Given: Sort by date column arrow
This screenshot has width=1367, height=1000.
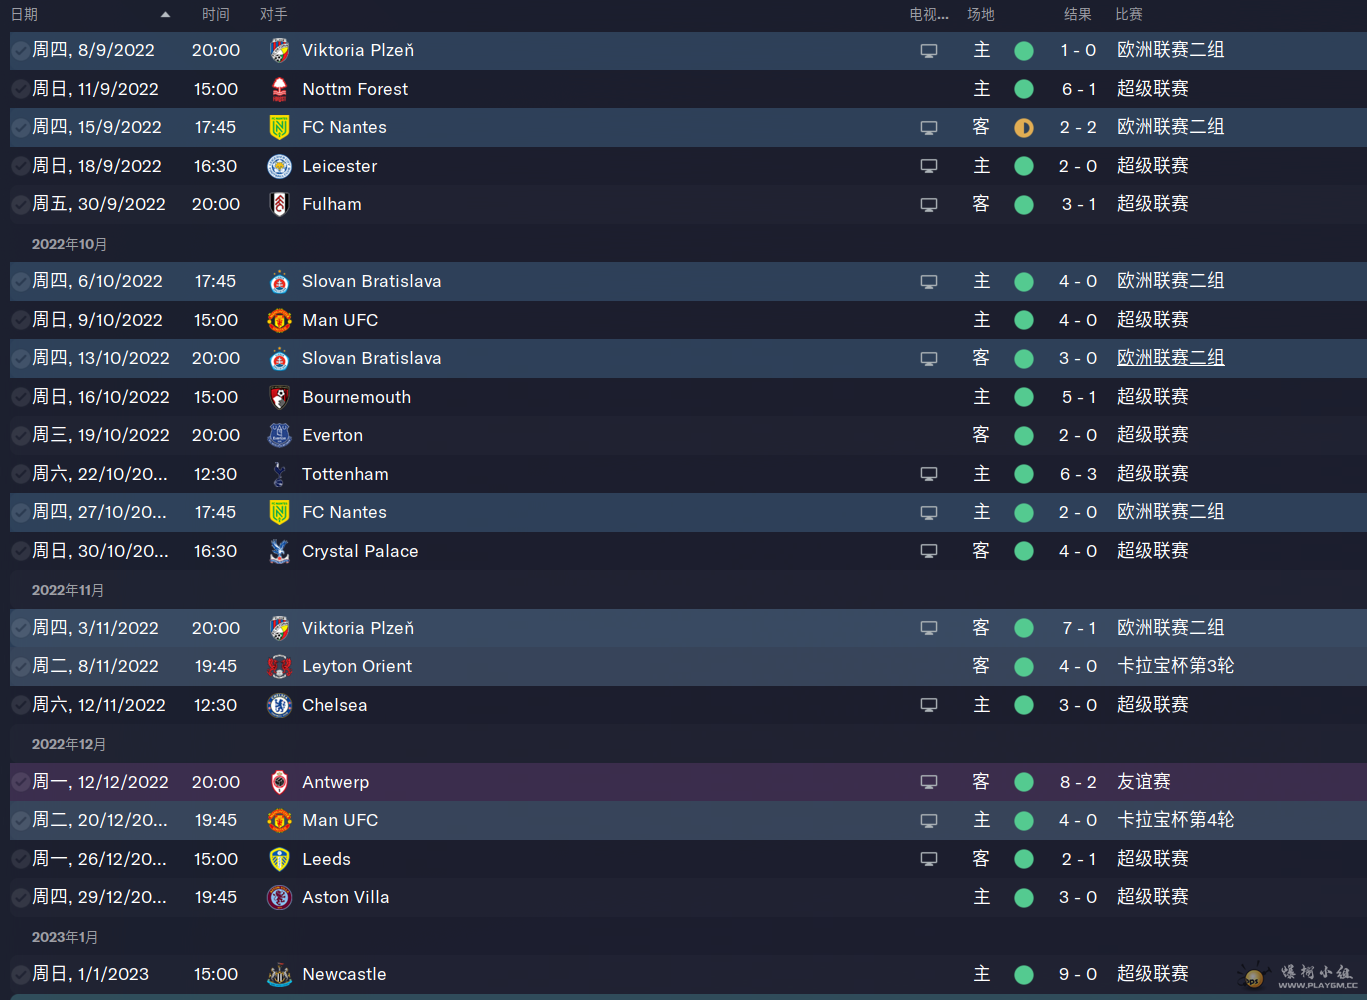Looking at the screenshot, I should click(x=165, y=15).
